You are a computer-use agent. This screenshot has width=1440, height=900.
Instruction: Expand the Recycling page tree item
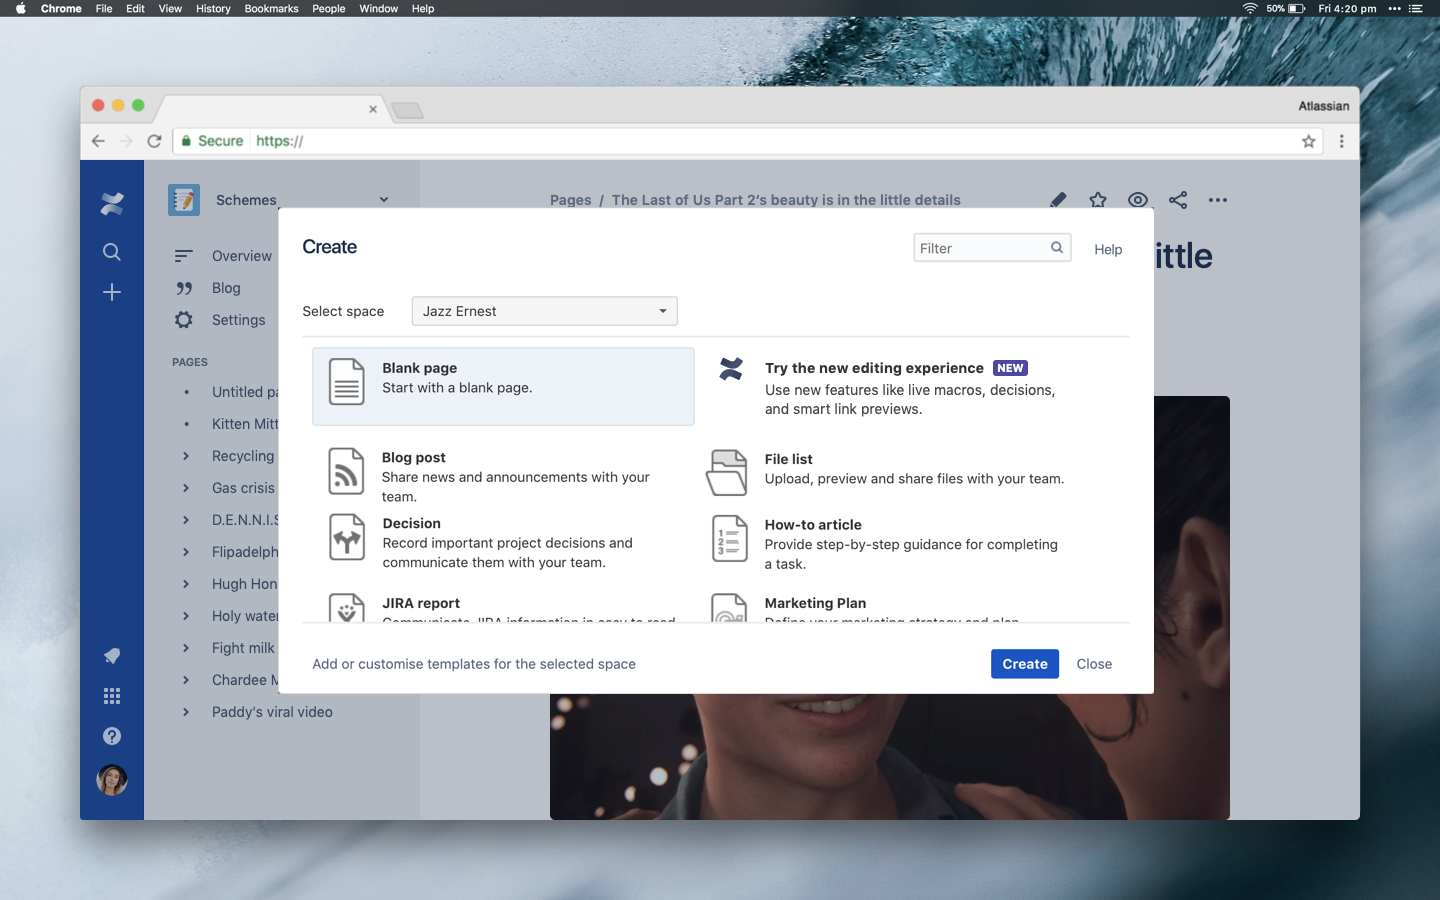(186, 456)
